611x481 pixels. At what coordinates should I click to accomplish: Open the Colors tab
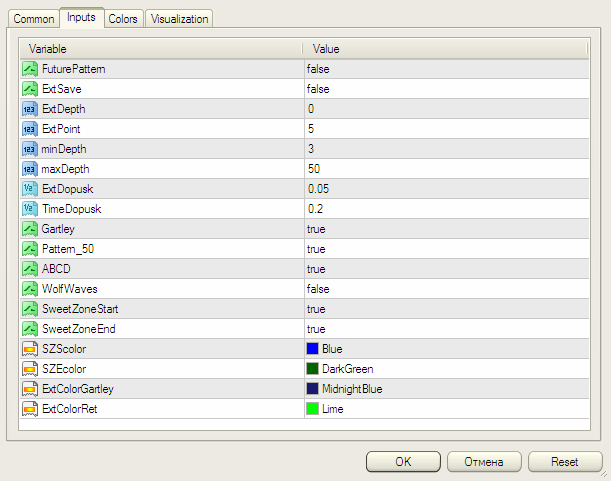point(123,19)
